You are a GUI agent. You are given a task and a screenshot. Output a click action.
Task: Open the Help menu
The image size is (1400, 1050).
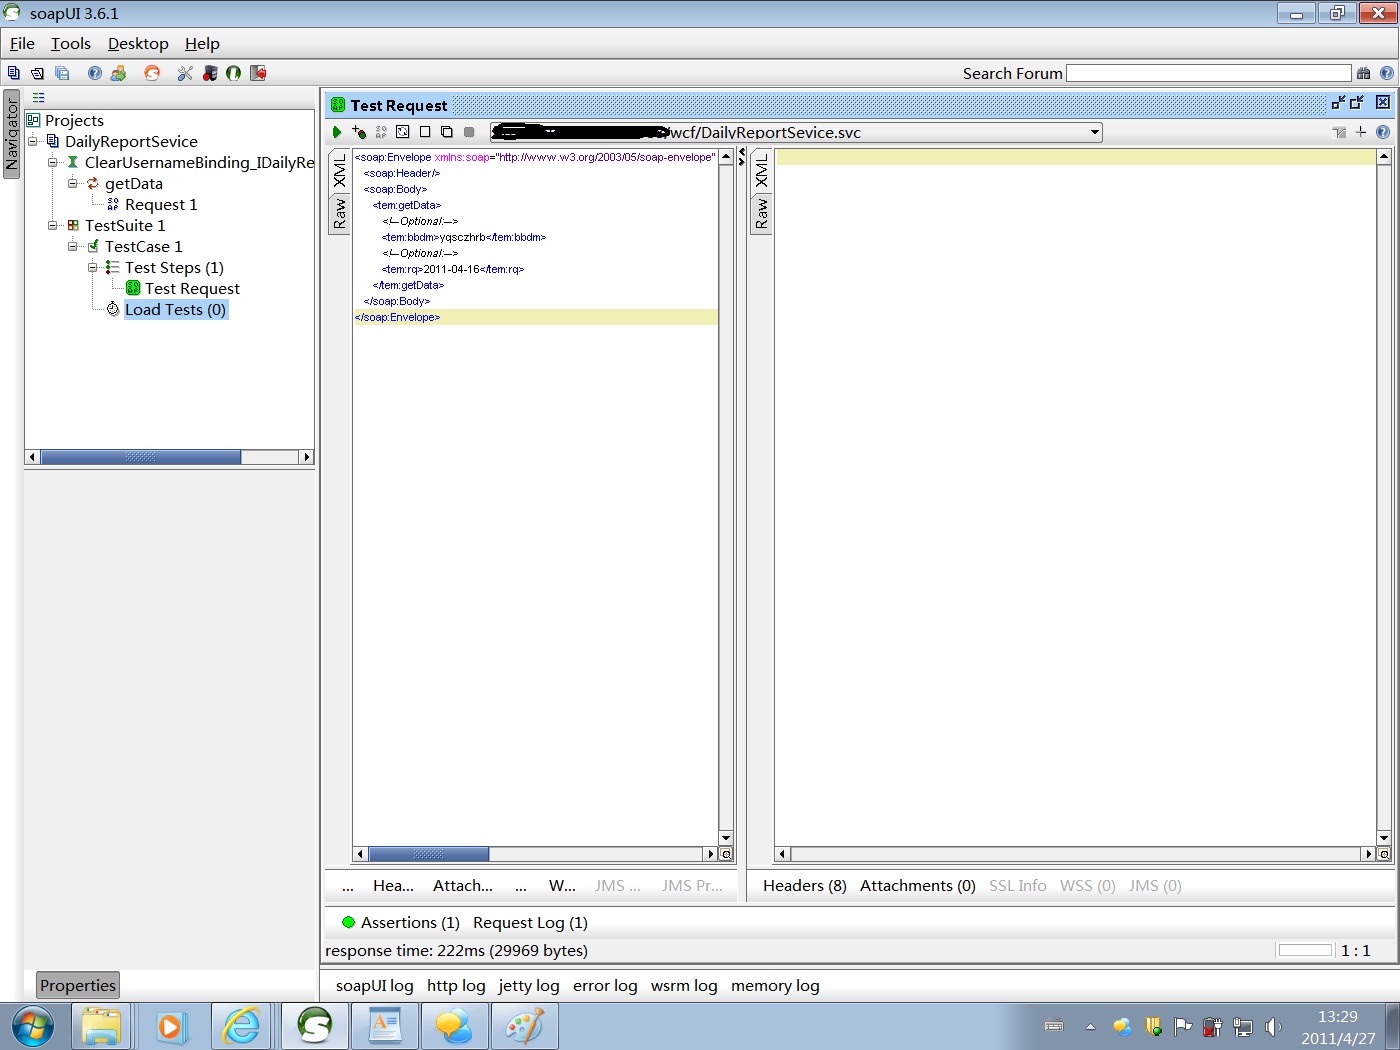202,44
